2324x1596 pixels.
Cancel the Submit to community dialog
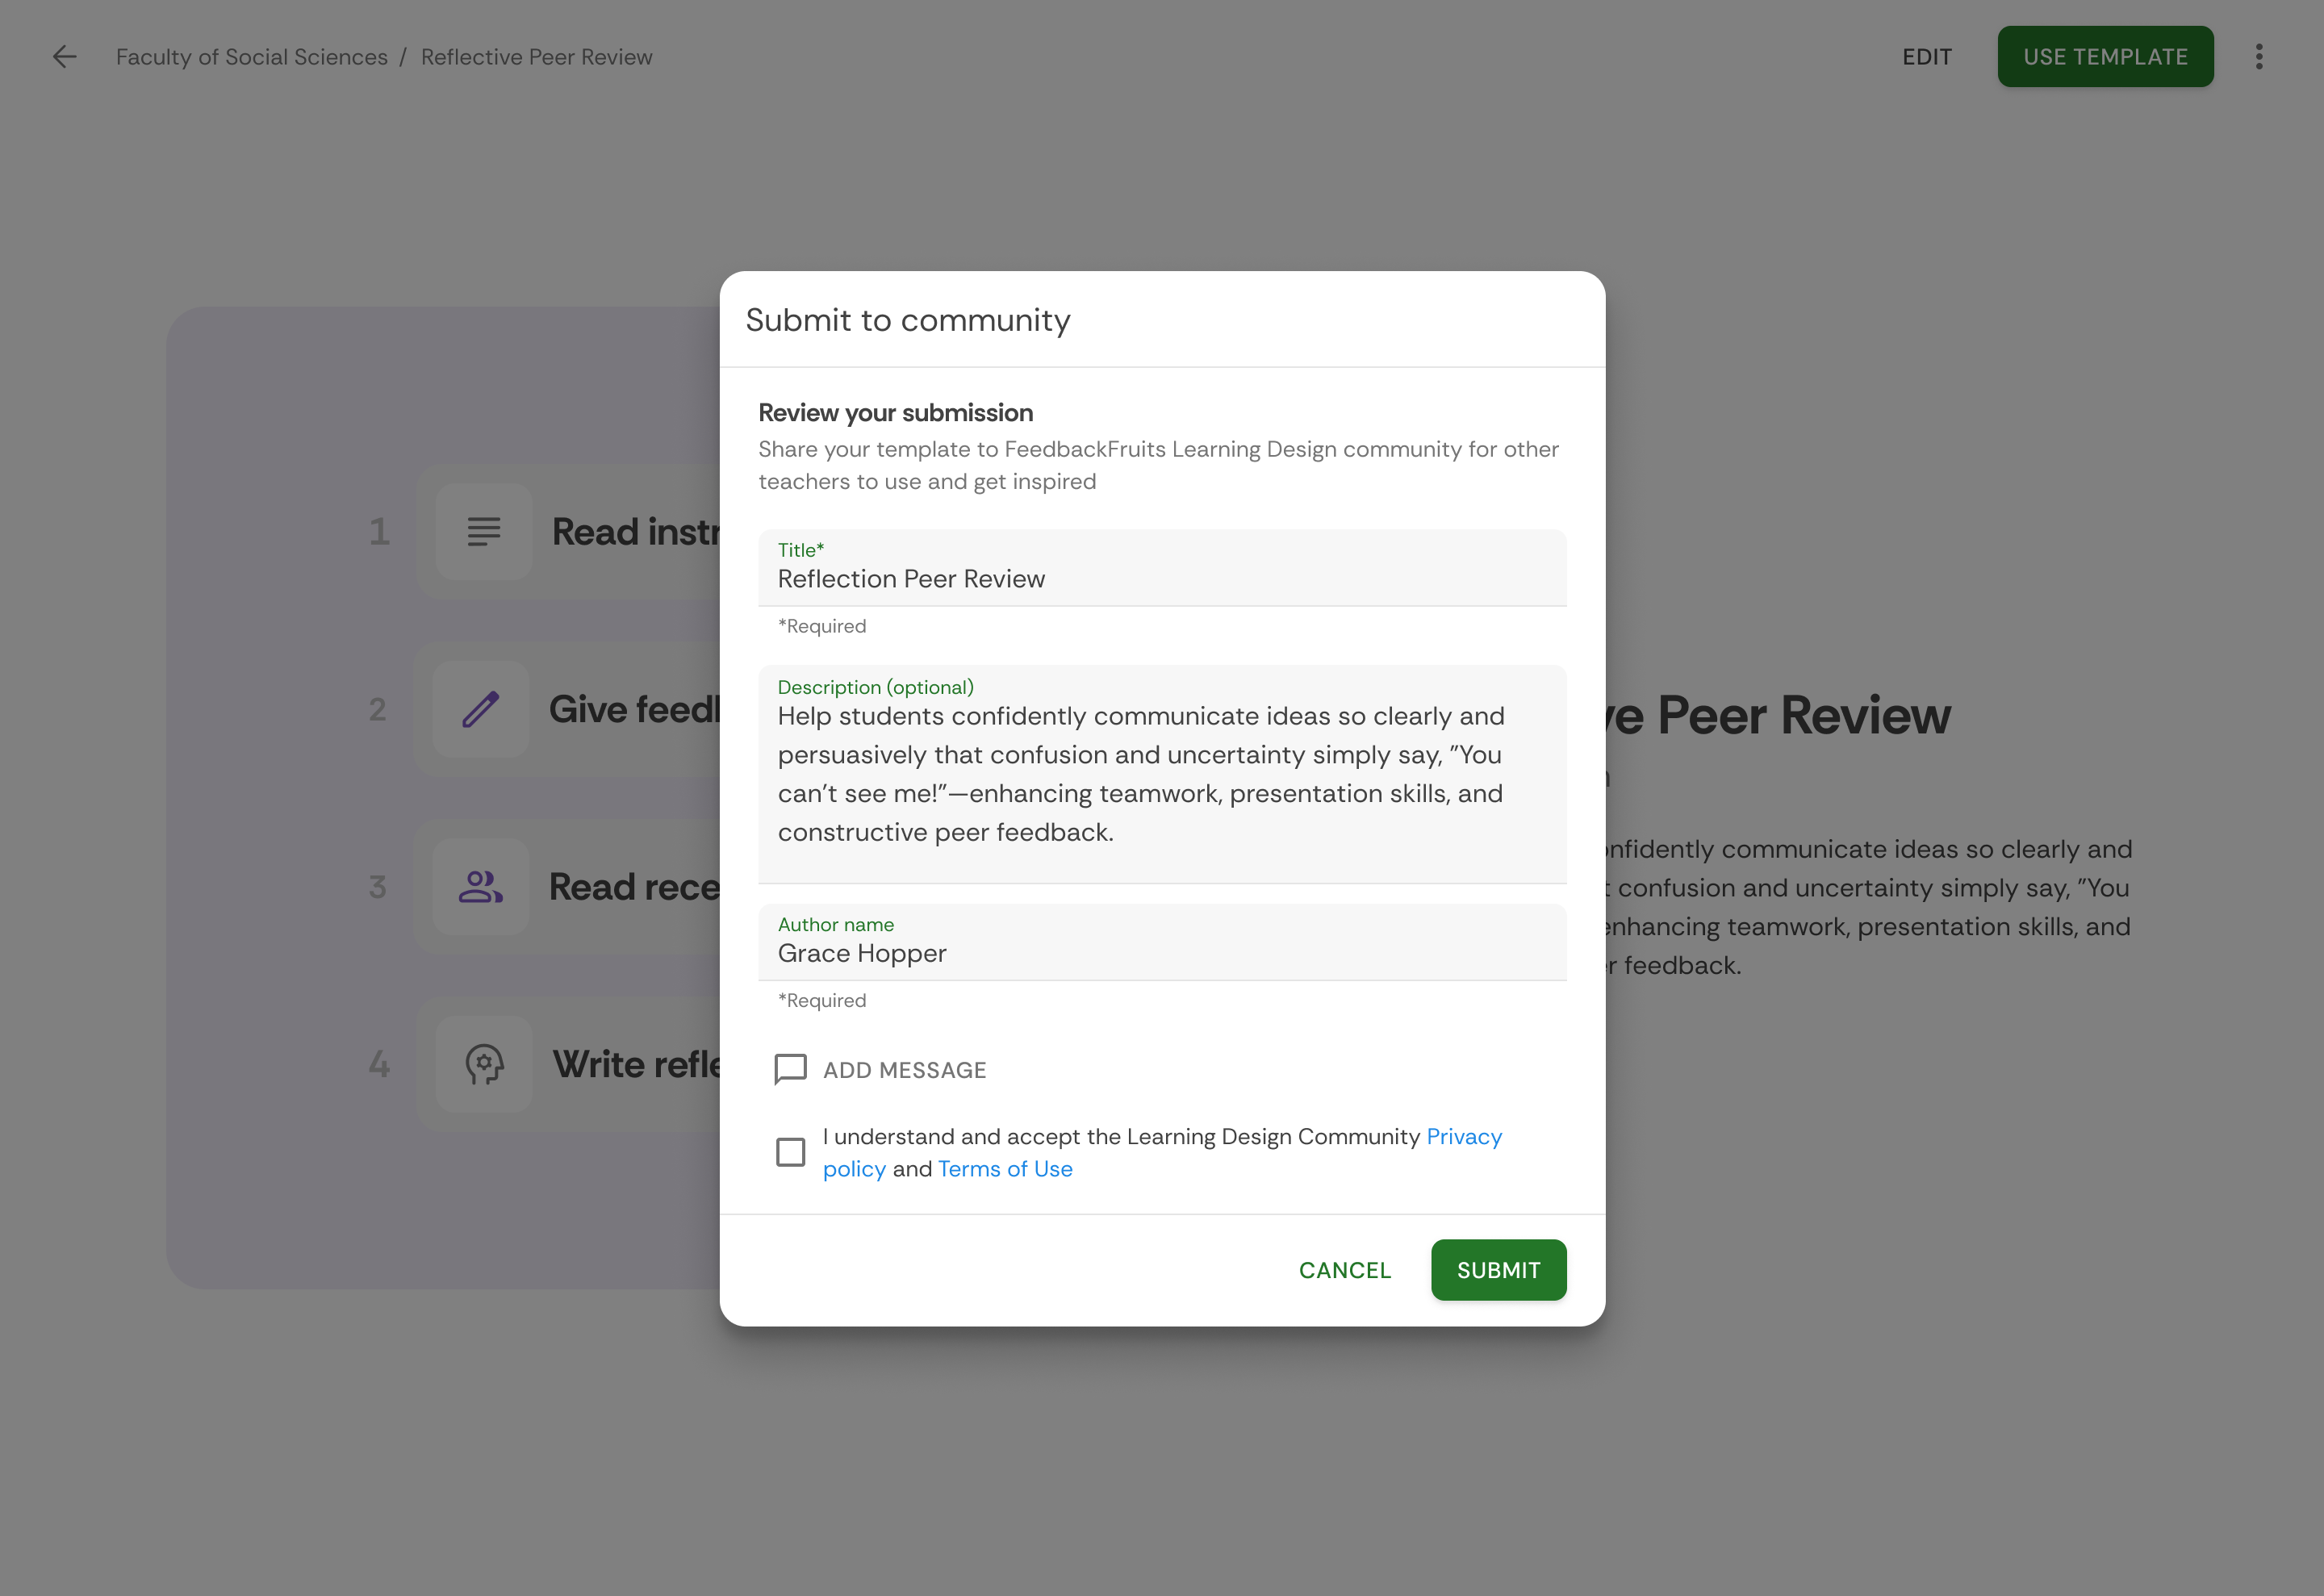coord(1344,1270)
